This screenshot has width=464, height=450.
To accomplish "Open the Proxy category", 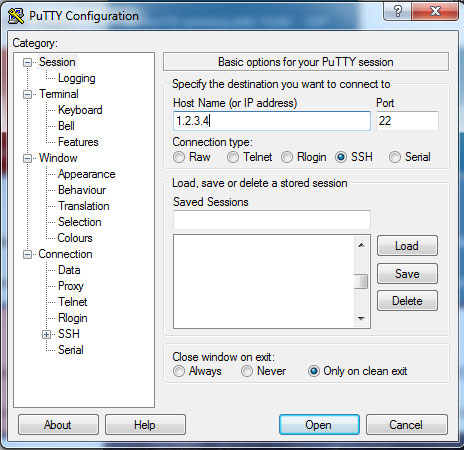I will pyautogui.click(x=71, y=286).
